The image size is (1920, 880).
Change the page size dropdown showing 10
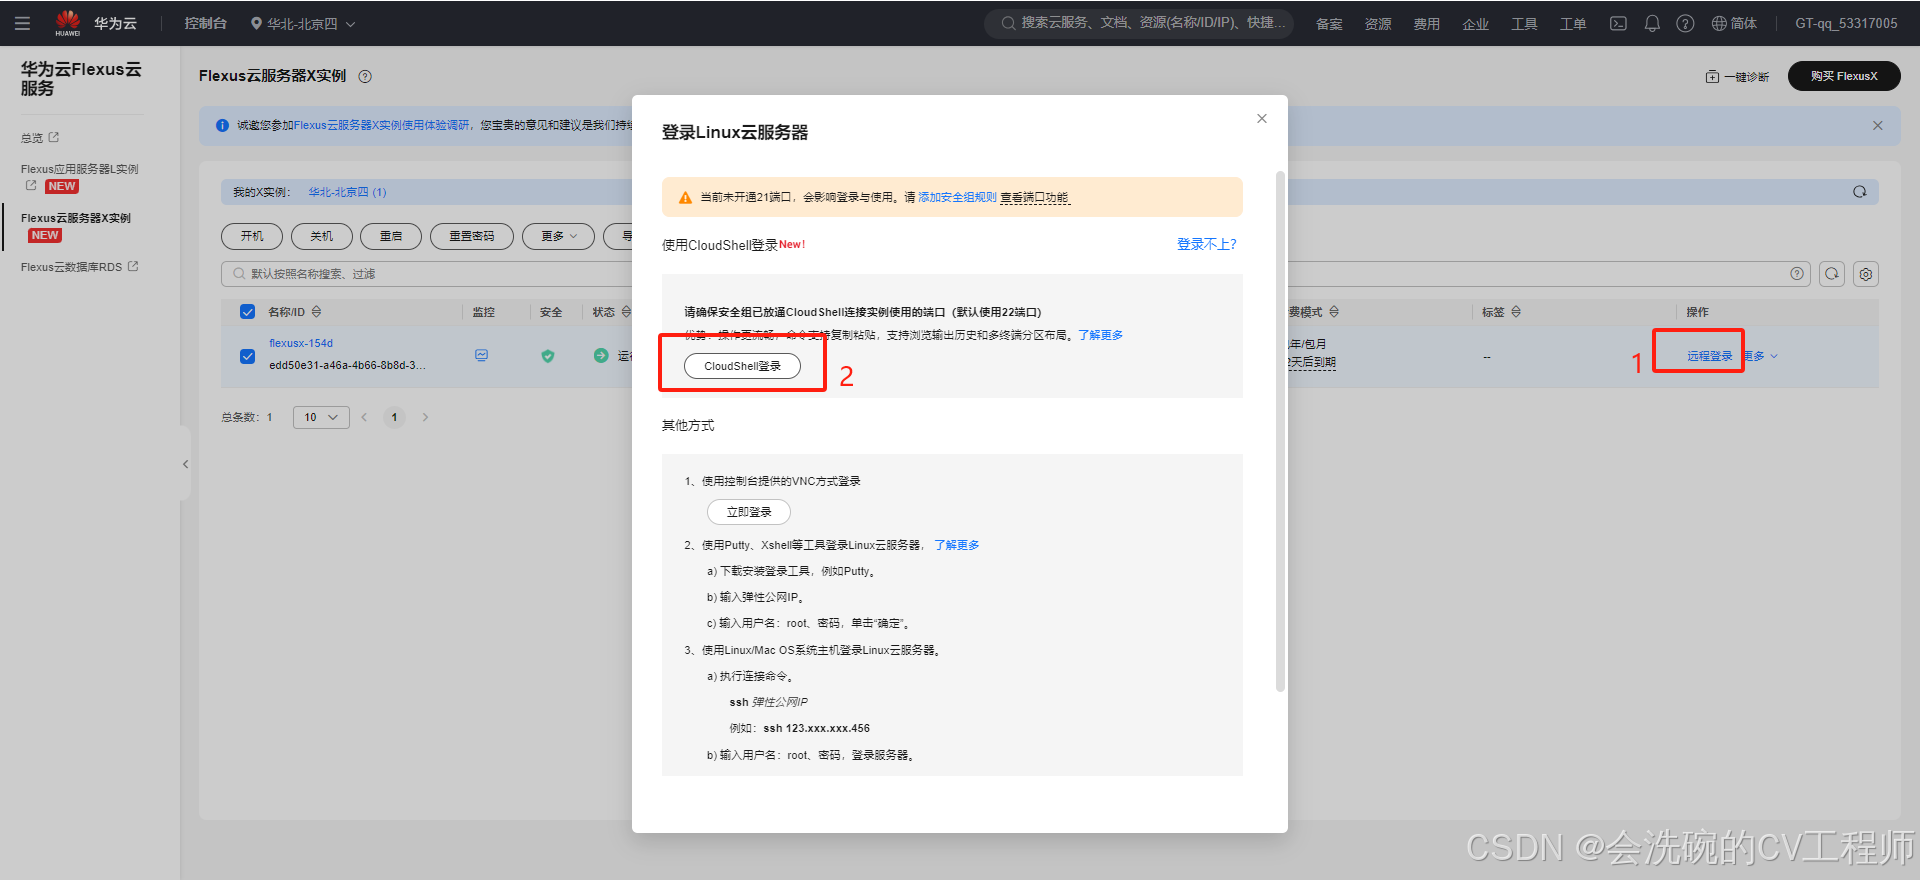pyautogui.click(x=321, y=417)
